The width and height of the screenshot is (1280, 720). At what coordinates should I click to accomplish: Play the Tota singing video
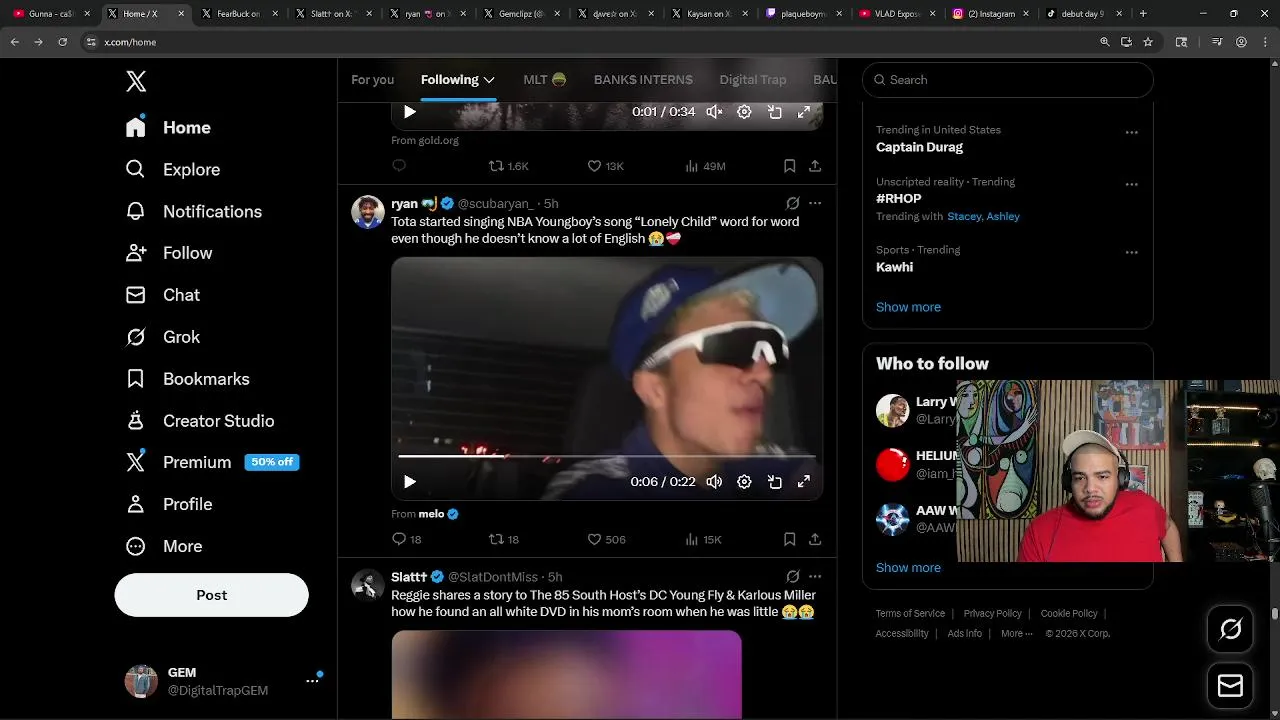[409, 482]
